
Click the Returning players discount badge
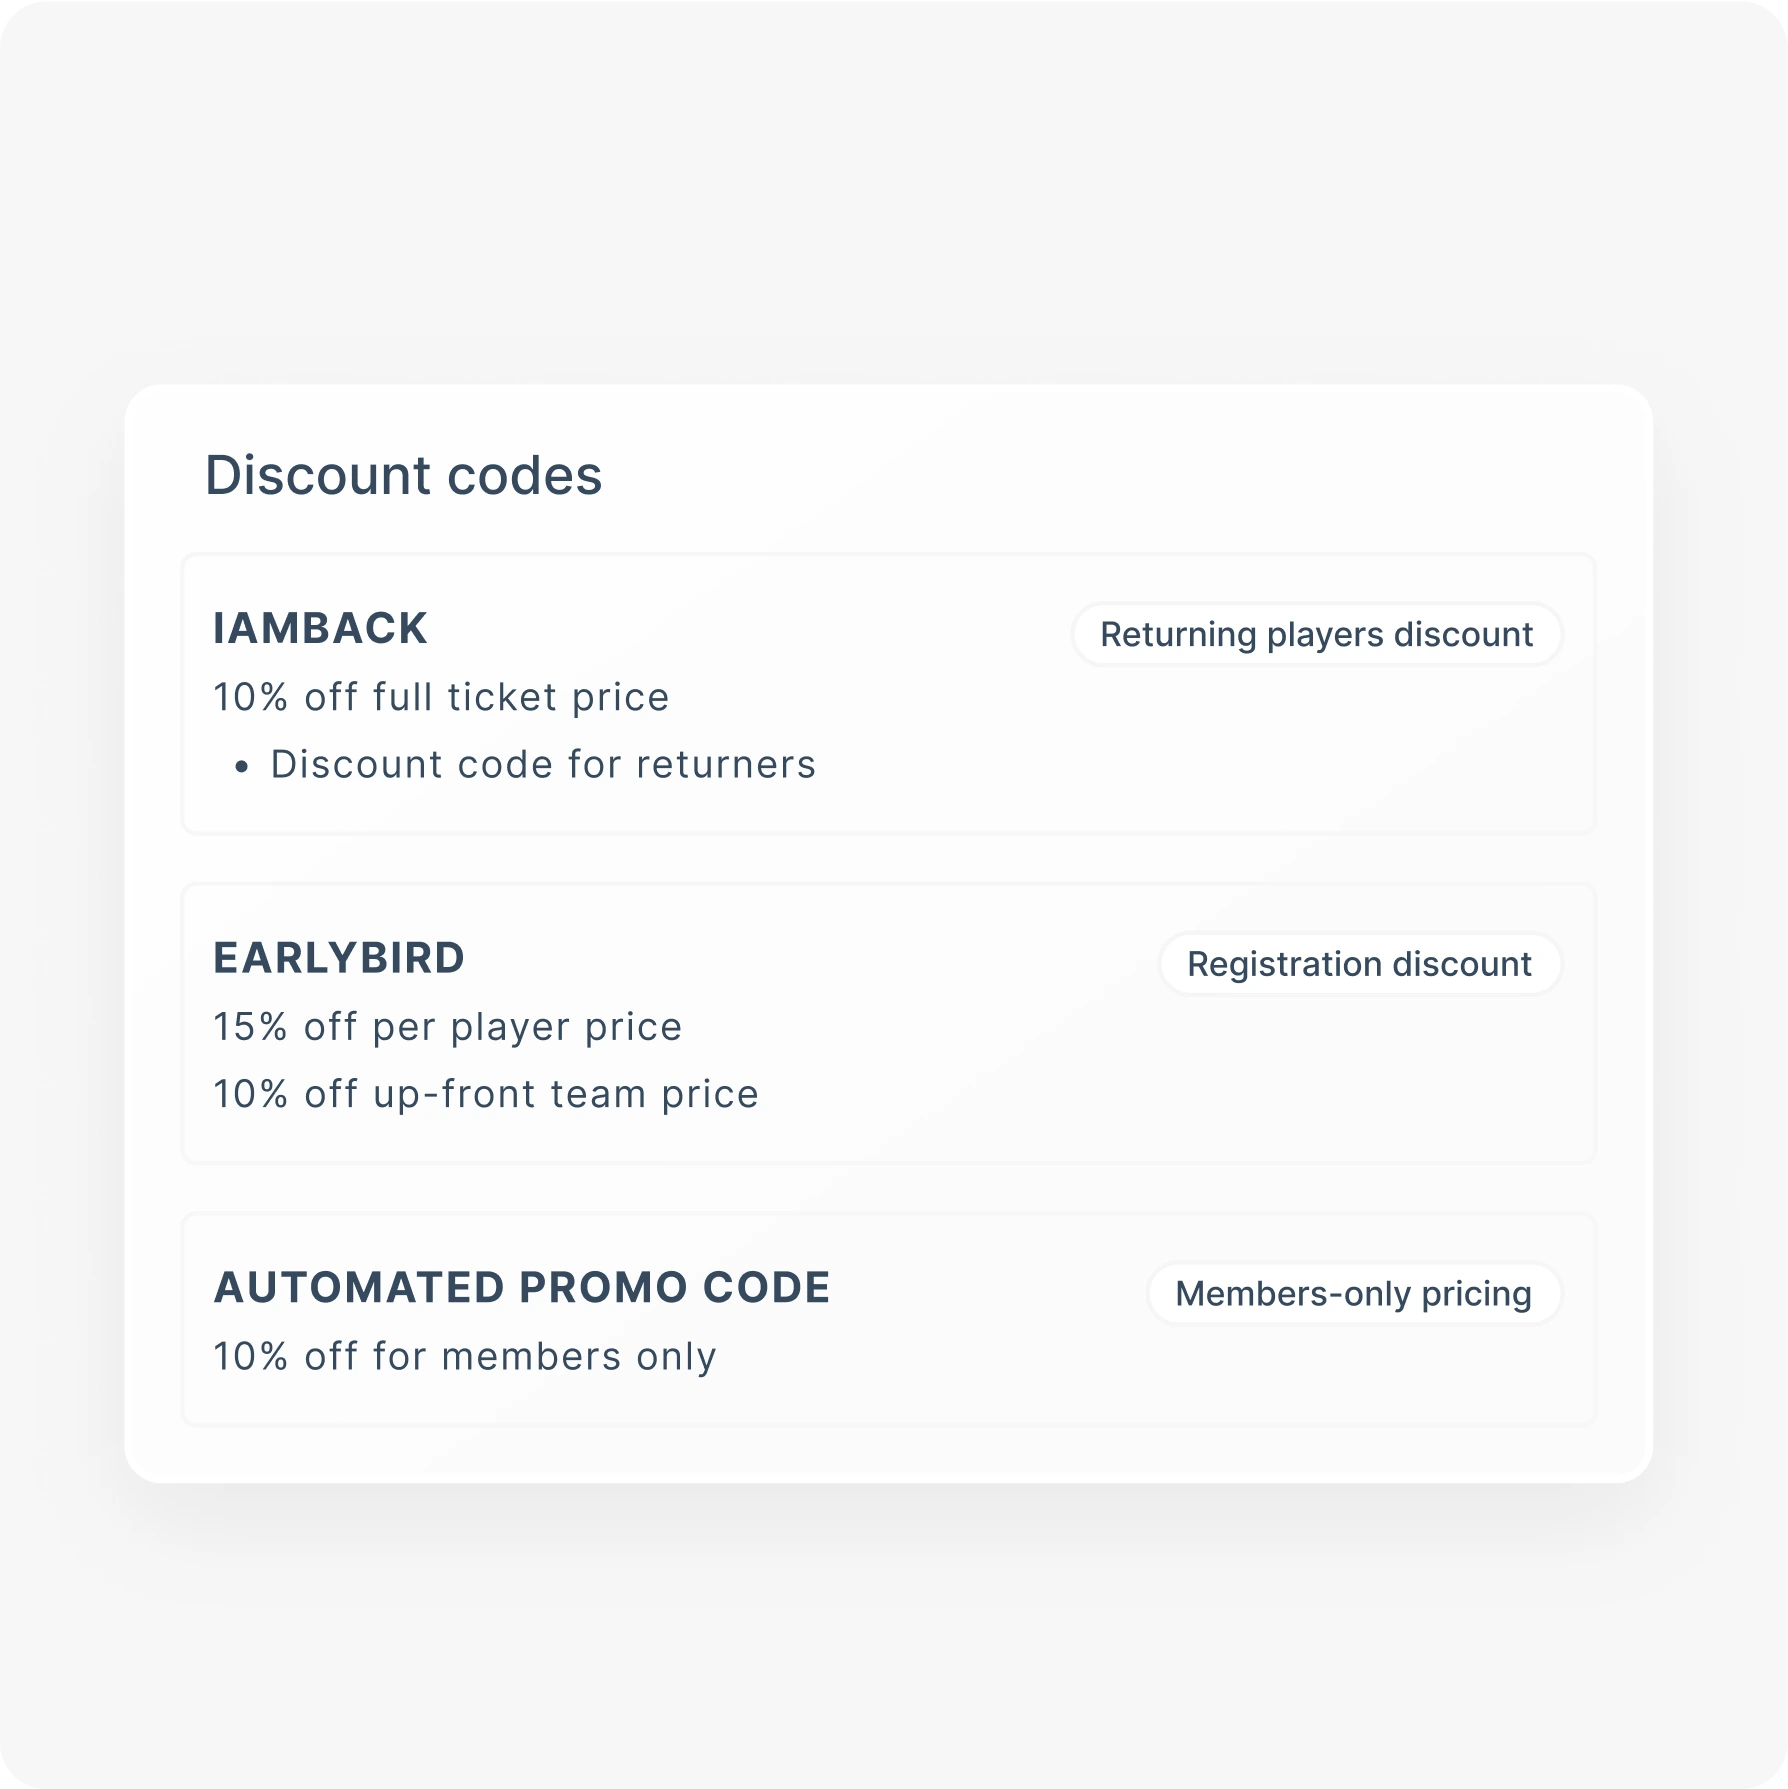[1316, 634]
